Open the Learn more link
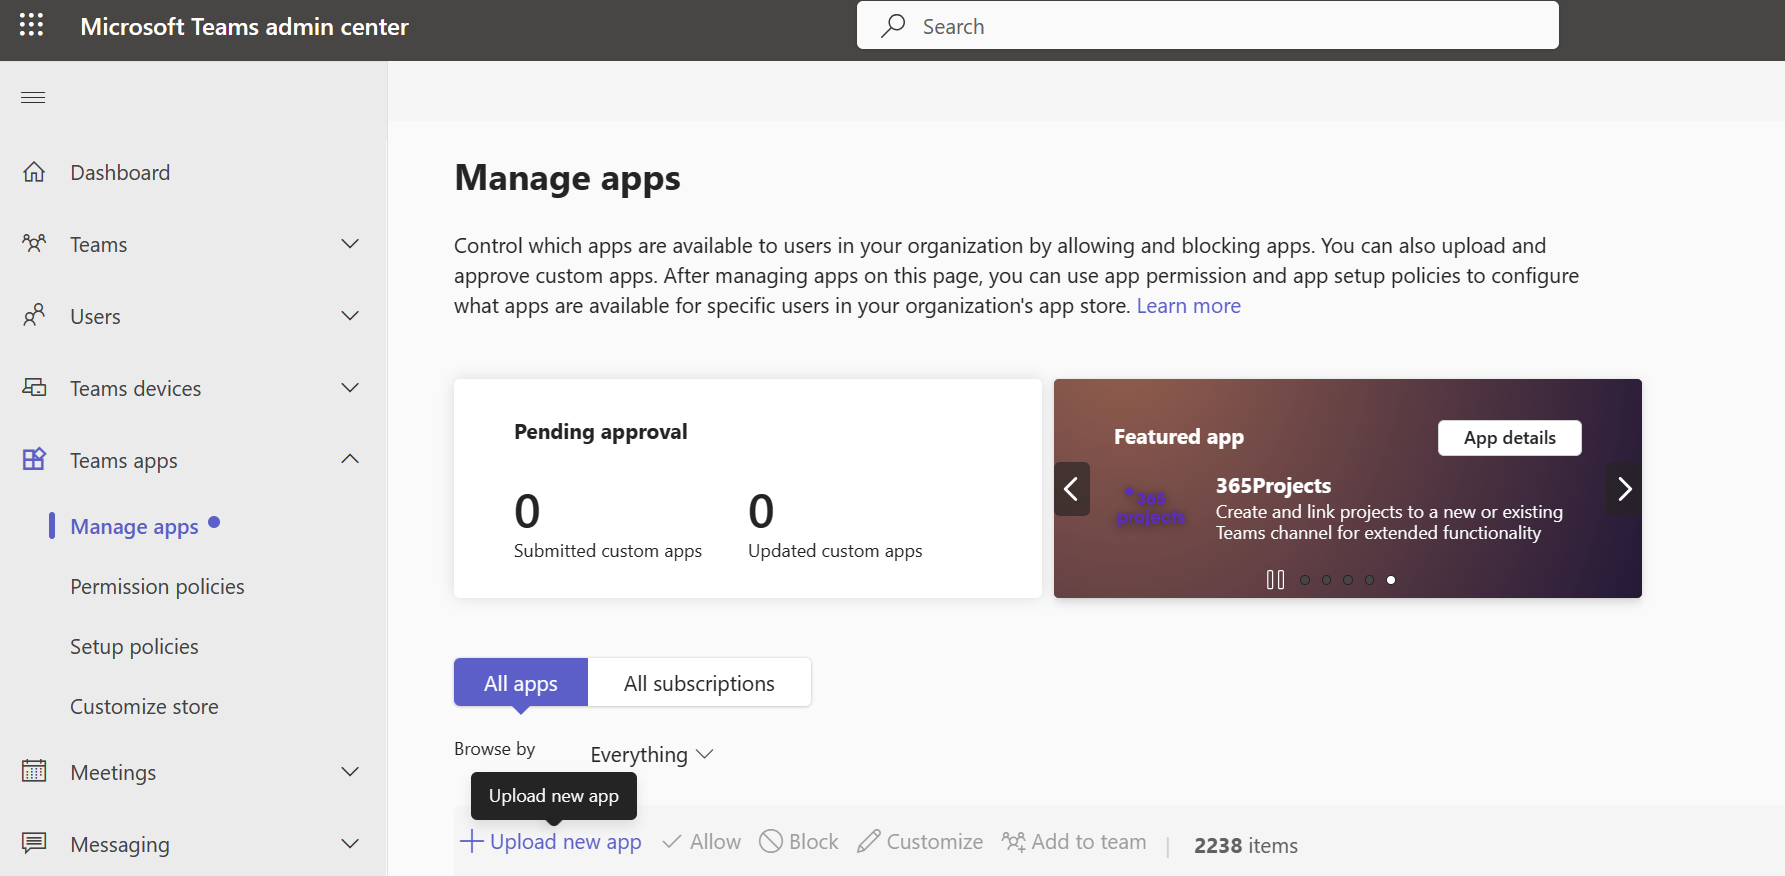1785x876 pixels. pos(1188,306)
